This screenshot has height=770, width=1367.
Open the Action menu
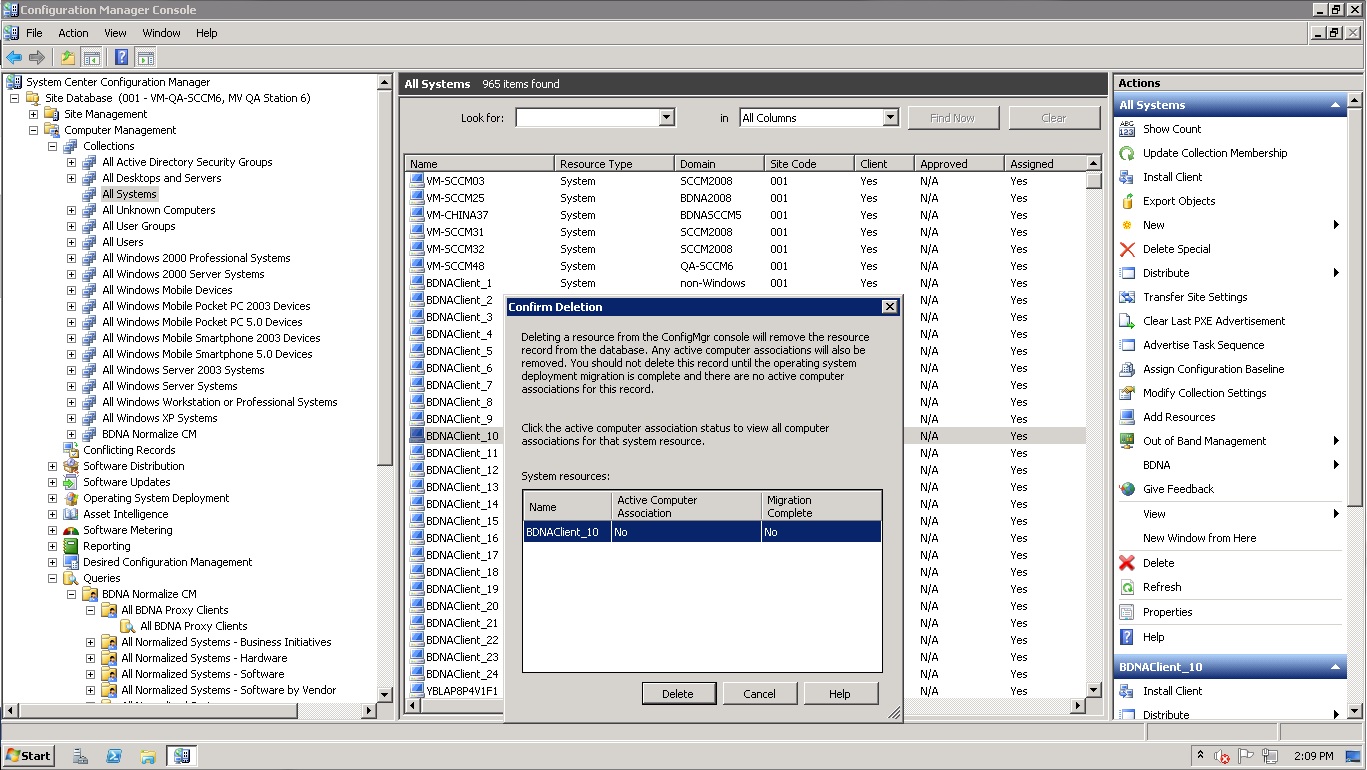[73, 33]
